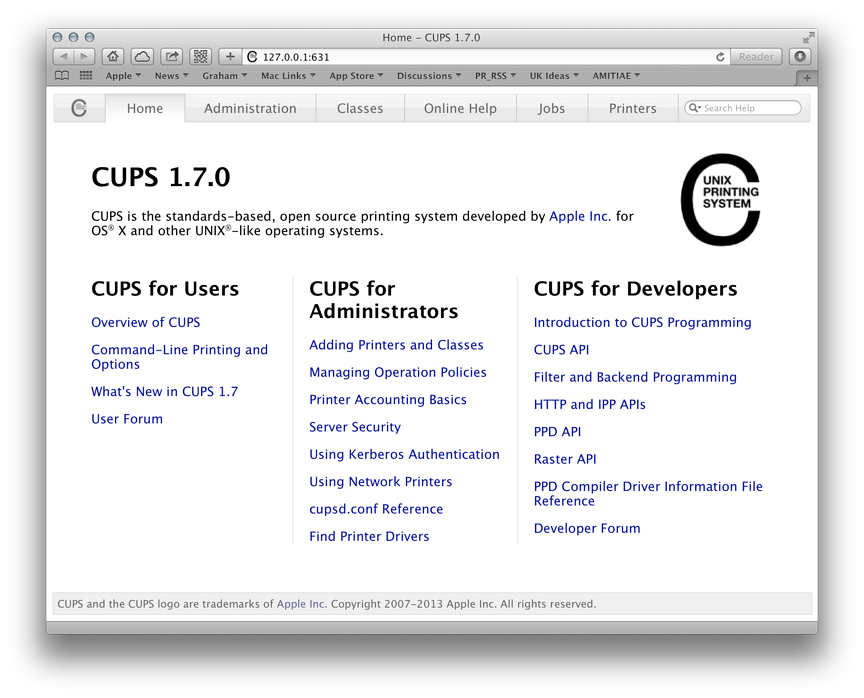
Task: Show Reading List book icon
Action: (x=62, y=75)
